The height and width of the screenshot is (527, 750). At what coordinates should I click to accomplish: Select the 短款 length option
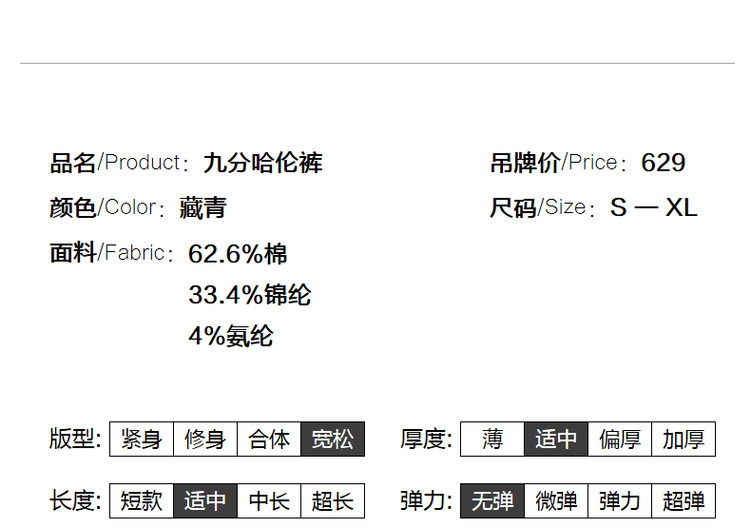point(142,501)
